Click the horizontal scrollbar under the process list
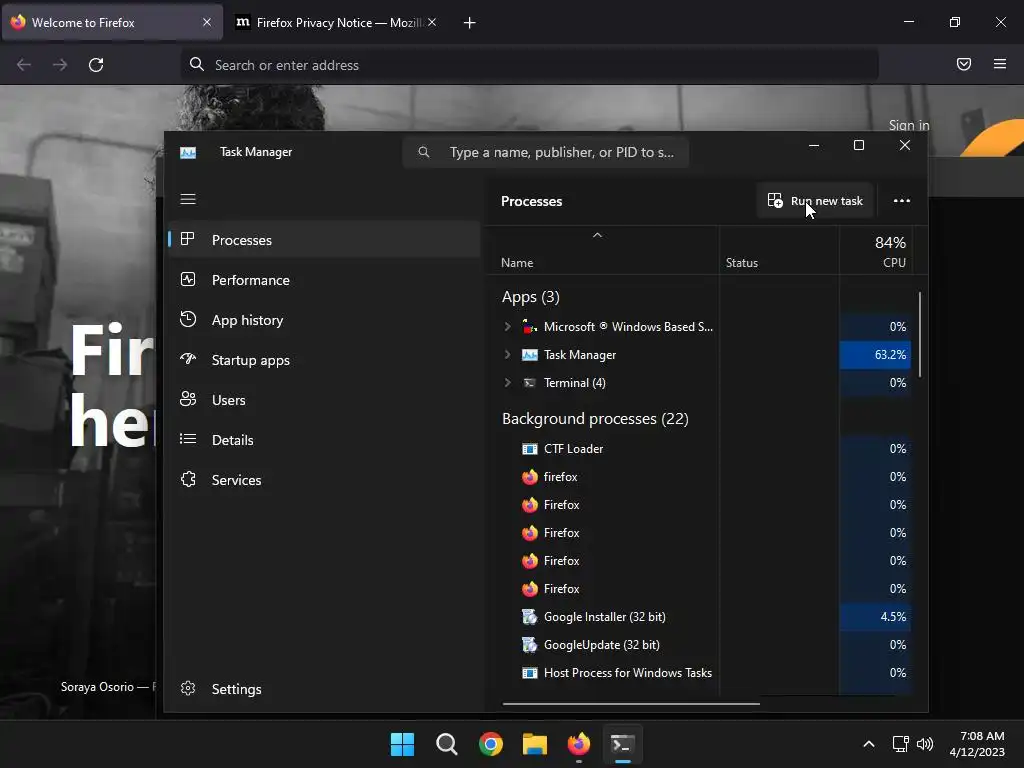Screen dimensions: 1024x768 click(x=631, y=704)
